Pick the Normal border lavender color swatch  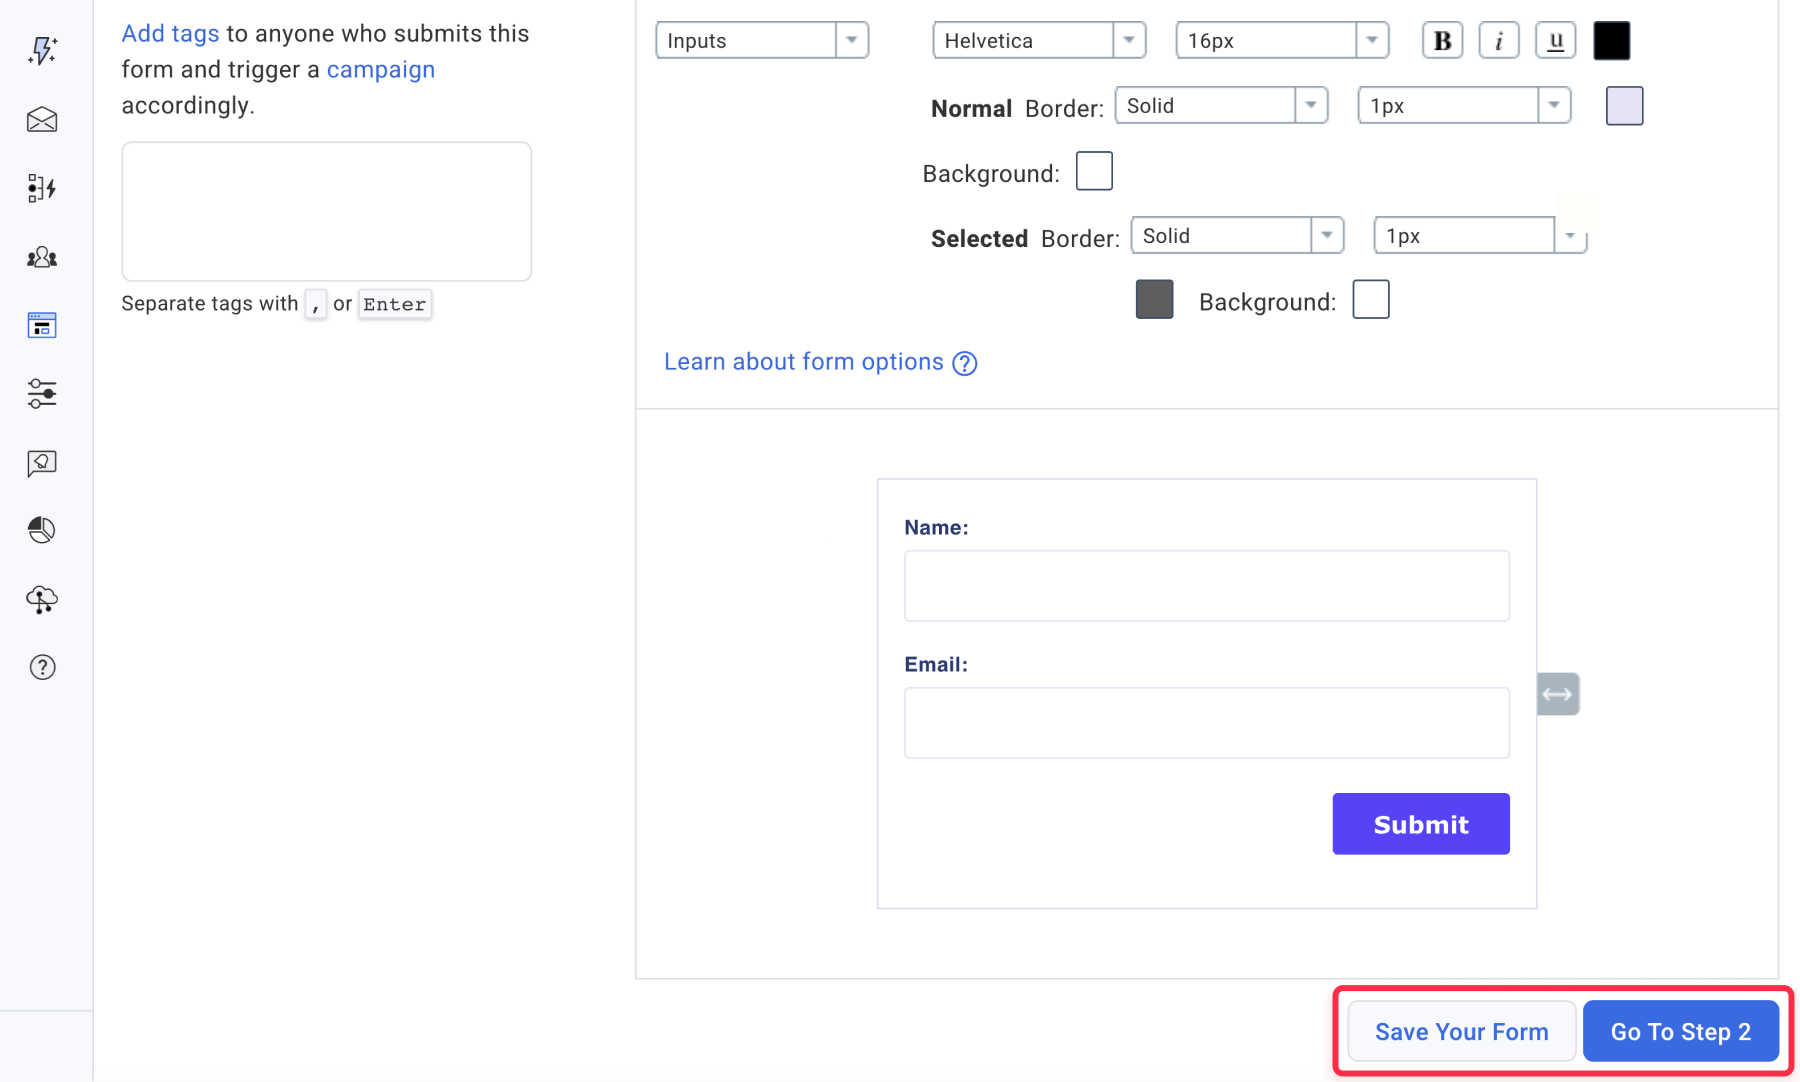coord(1625,106)
